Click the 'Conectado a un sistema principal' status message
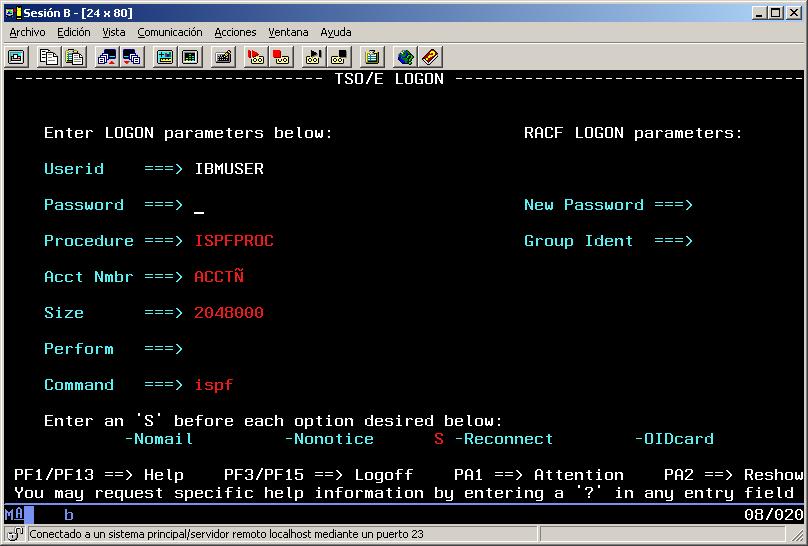 click(x=226, y=534)
